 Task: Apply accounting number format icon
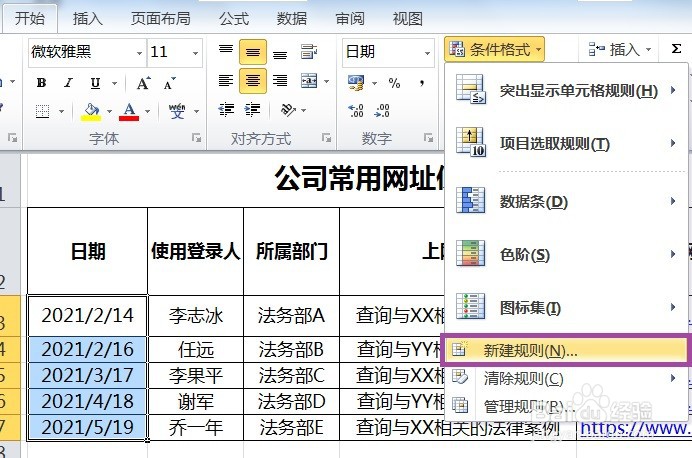(357, 82)
